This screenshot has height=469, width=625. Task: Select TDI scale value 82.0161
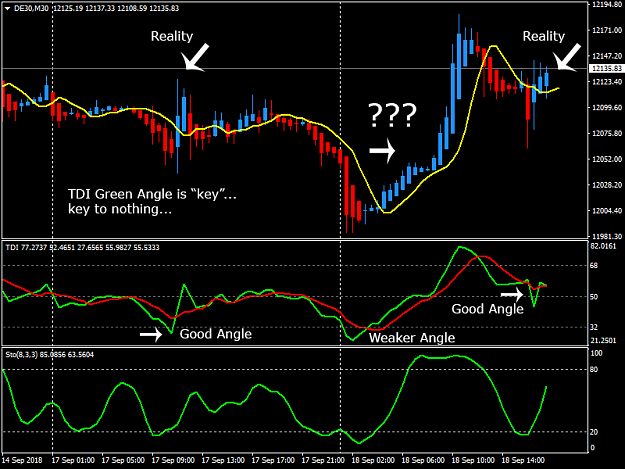pos(603,247)
